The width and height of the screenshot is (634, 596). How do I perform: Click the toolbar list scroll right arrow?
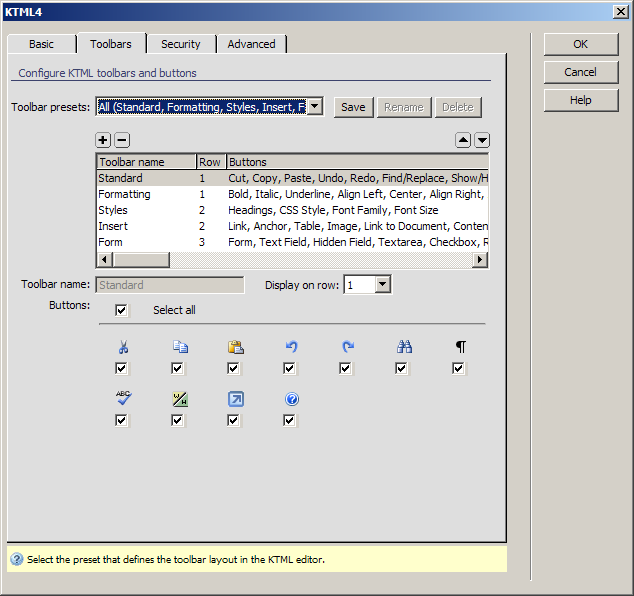pos(480,260)
